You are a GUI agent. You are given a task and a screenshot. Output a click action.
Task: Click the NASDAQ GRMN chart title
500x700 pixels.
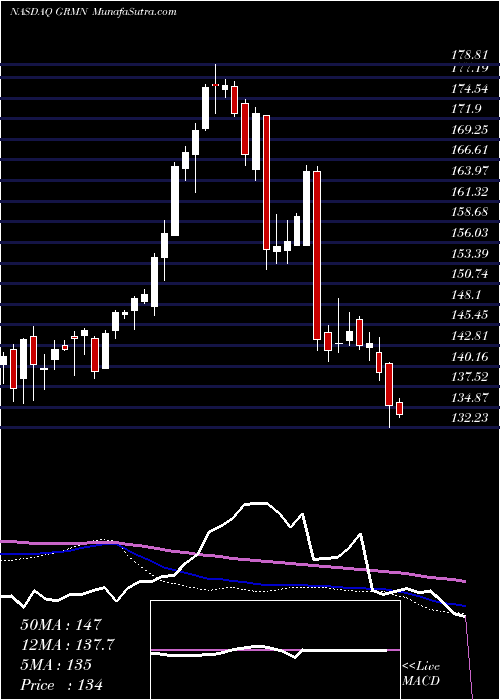(x=93, y=12)
